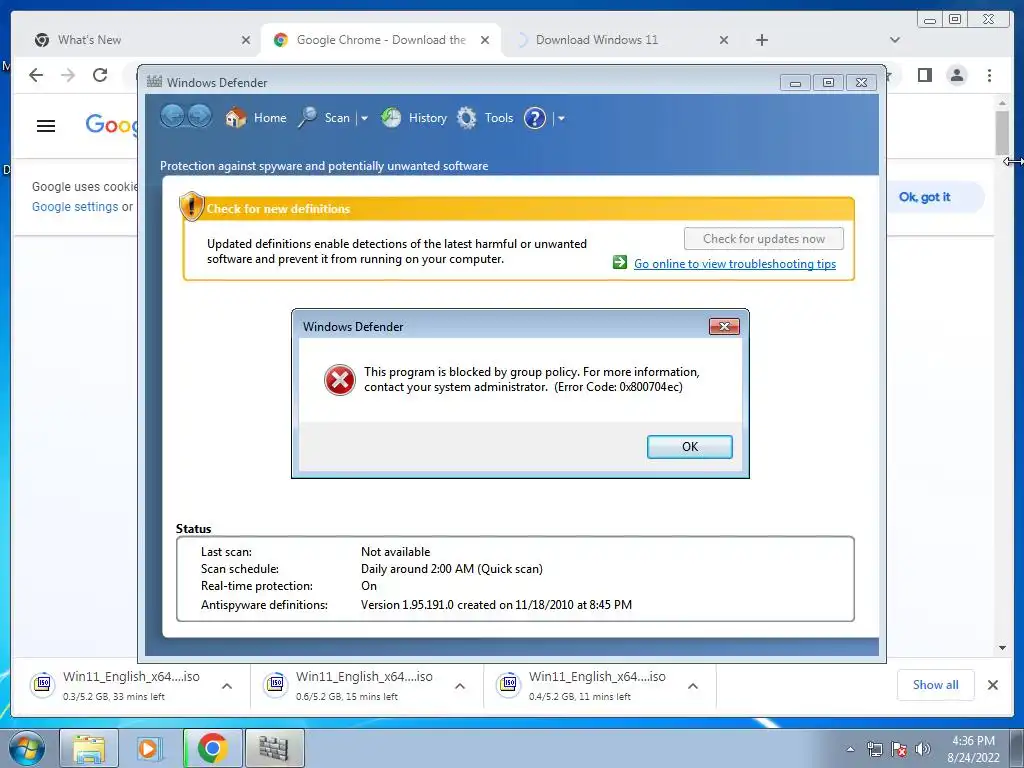1024x768 pixels.
Task: Open Chrome three-dot menu
Action: [x=989, y=75]
